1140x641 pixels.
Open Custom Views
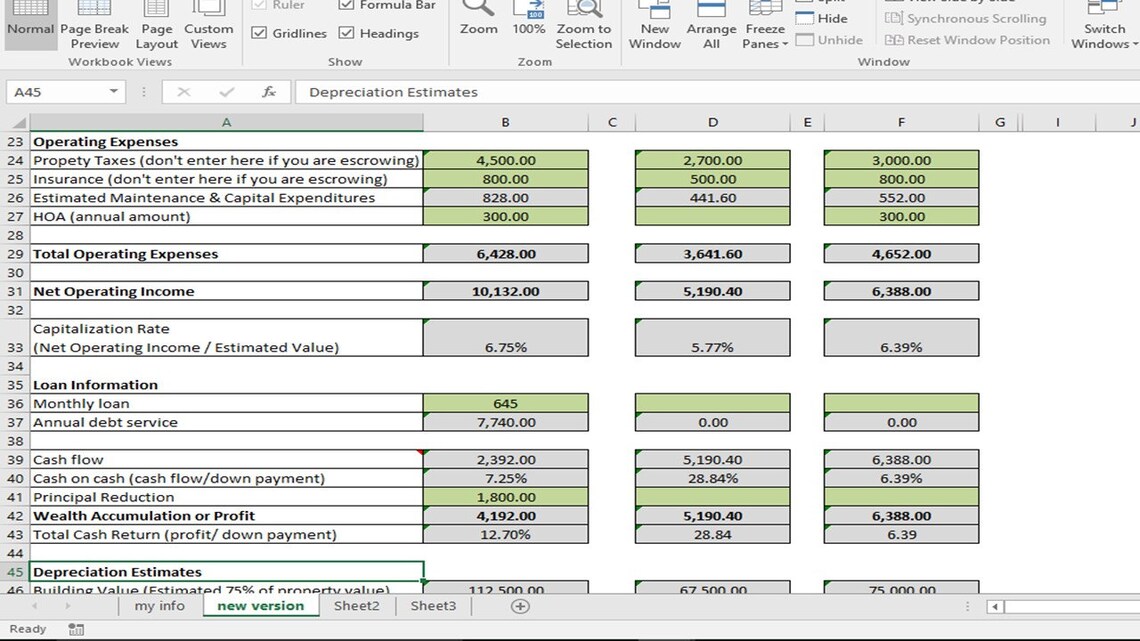pos(208,28)
